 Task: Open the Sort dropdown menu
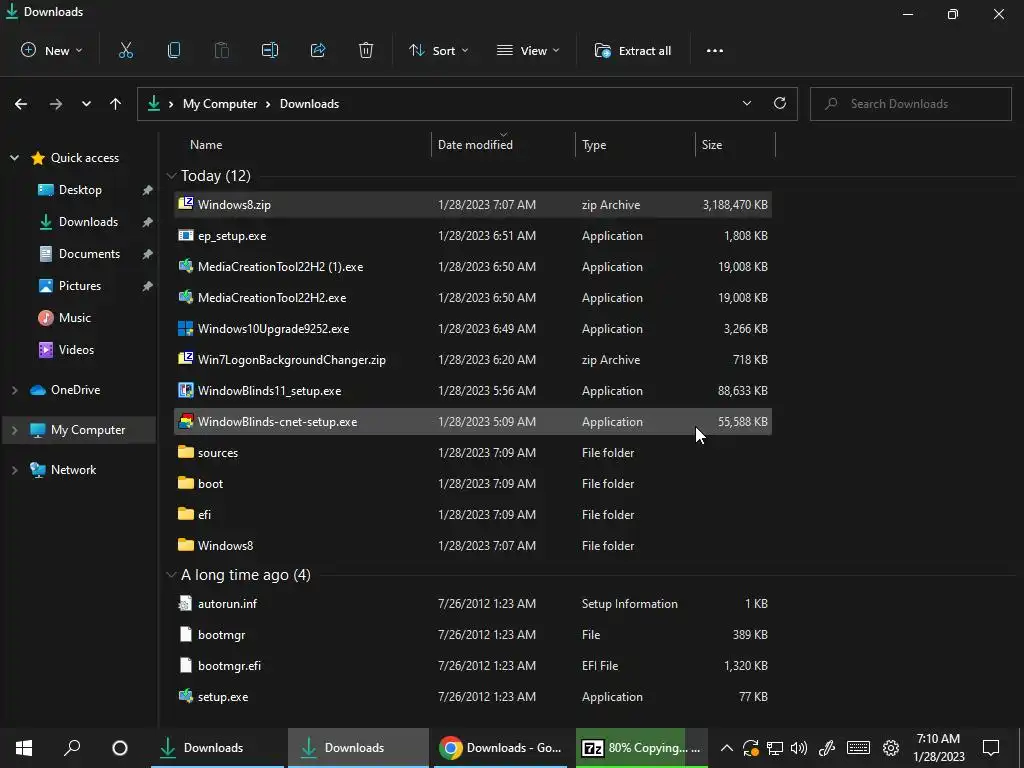point(438,51)
